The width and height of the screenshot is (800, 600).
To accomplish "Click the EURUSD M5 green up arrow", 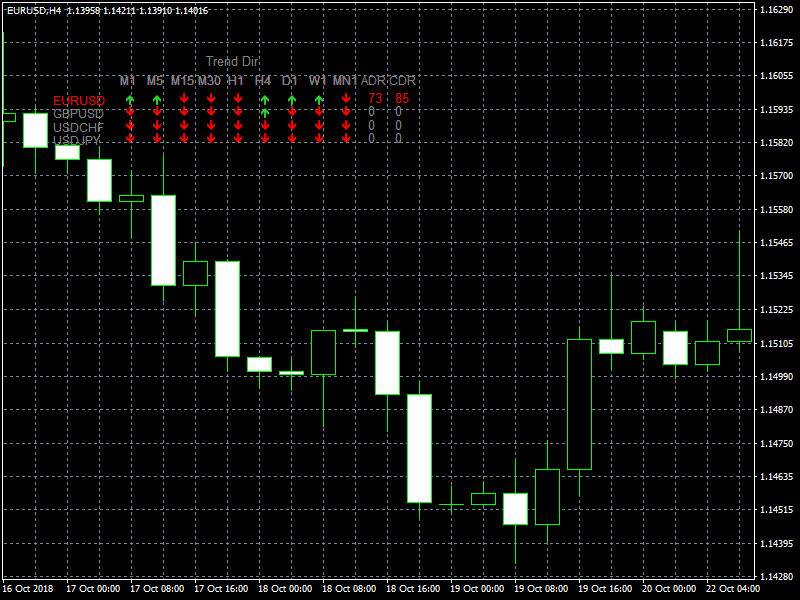I will pyautogui.click(x=157, y=99).
